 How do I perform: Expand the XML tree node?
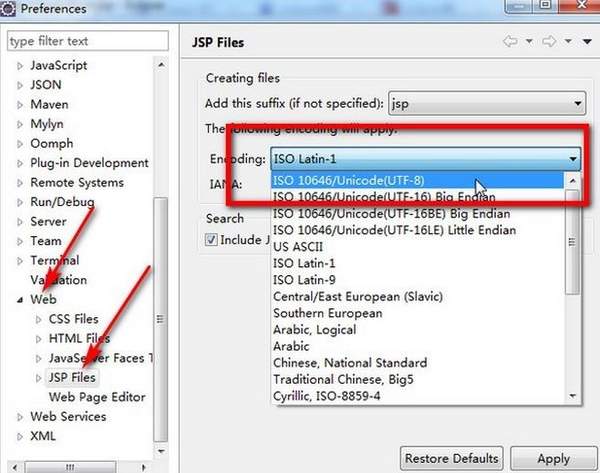coord(20,436)
